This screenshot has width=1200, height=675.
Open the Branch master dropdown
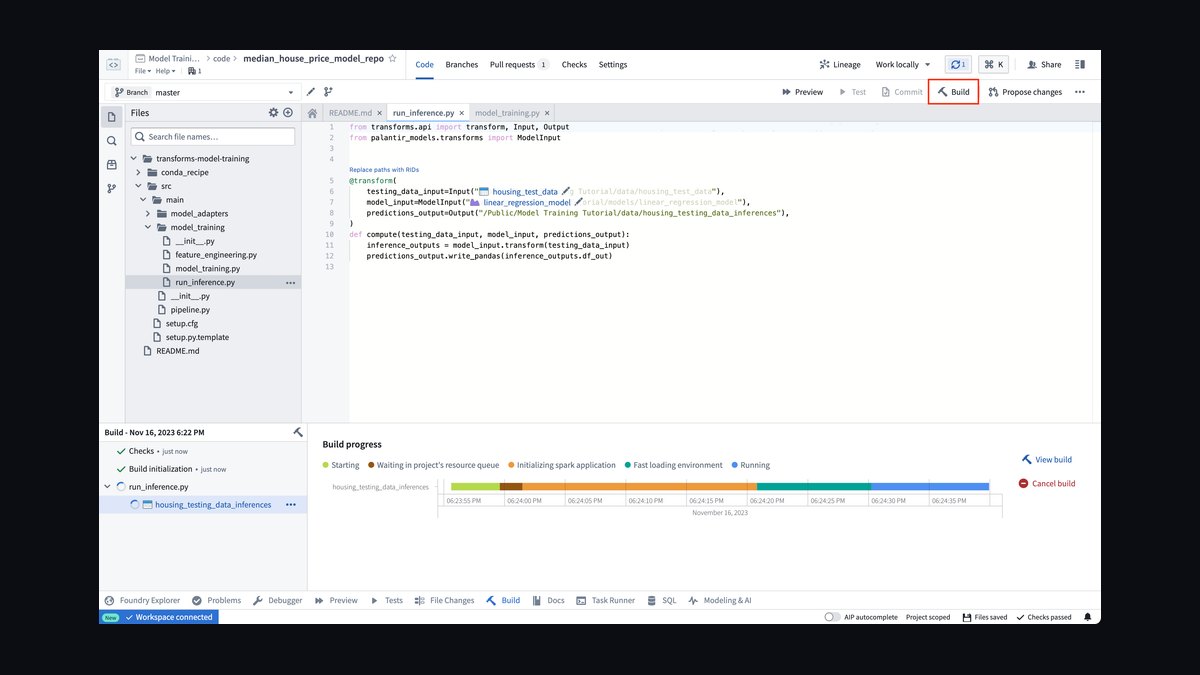(205, 92)
